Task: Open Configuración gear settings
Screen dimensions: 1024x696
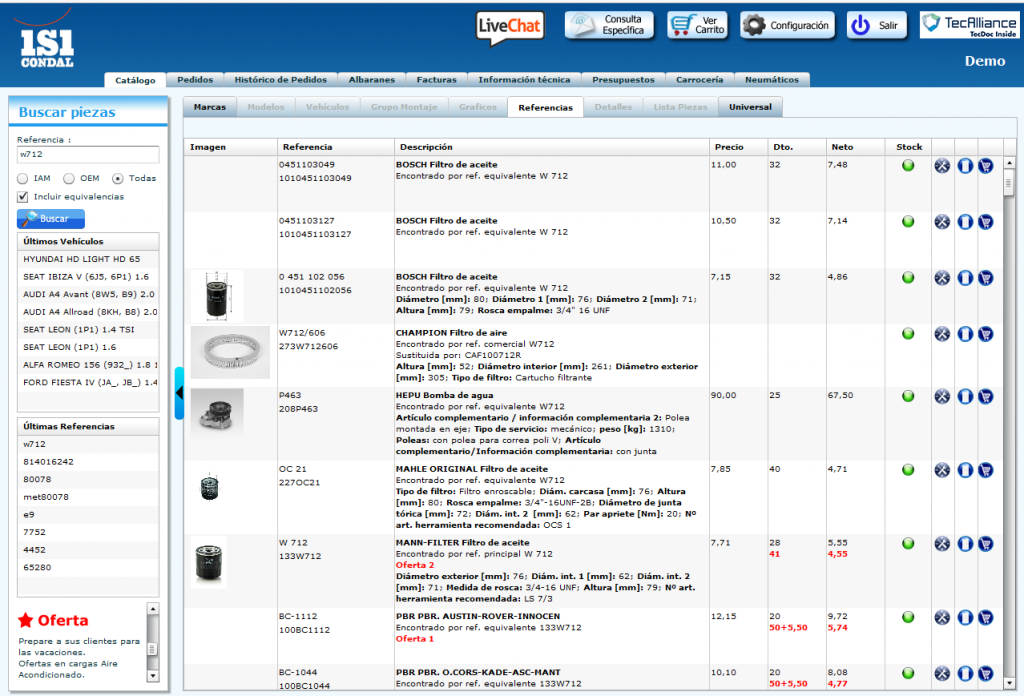Action: [x=788, y=25]
